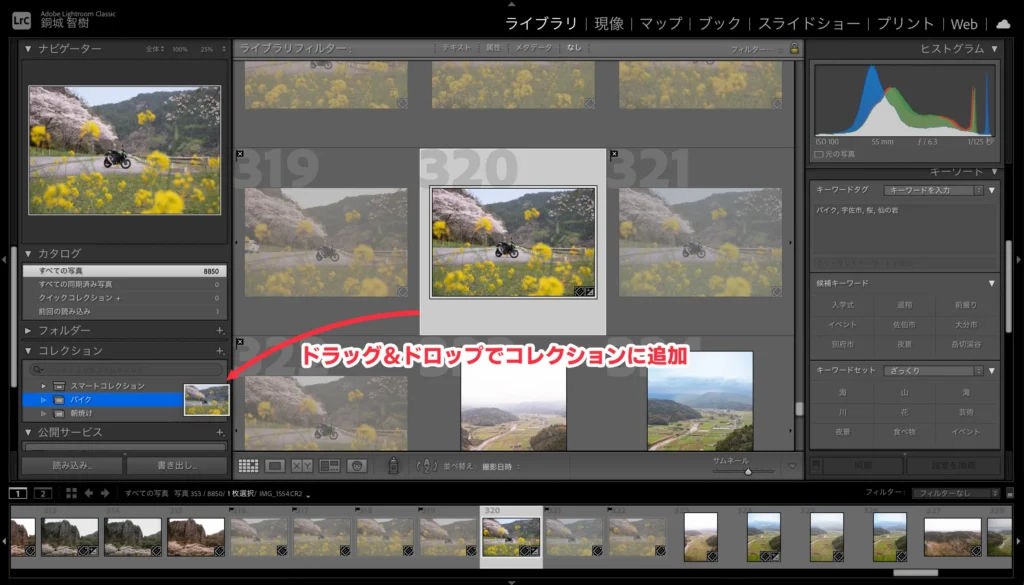Viewport: 1024px width, 585px height.
Task: Select the Painter spray-can tool
Action: pos(394,464)
